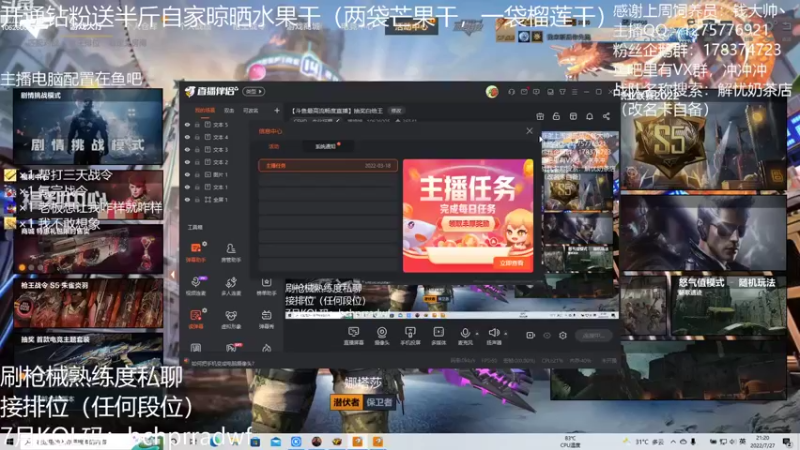800x450 pixels.
Task: Select the 潜伏者 faction button in game
Action: (x=346, y=403)
